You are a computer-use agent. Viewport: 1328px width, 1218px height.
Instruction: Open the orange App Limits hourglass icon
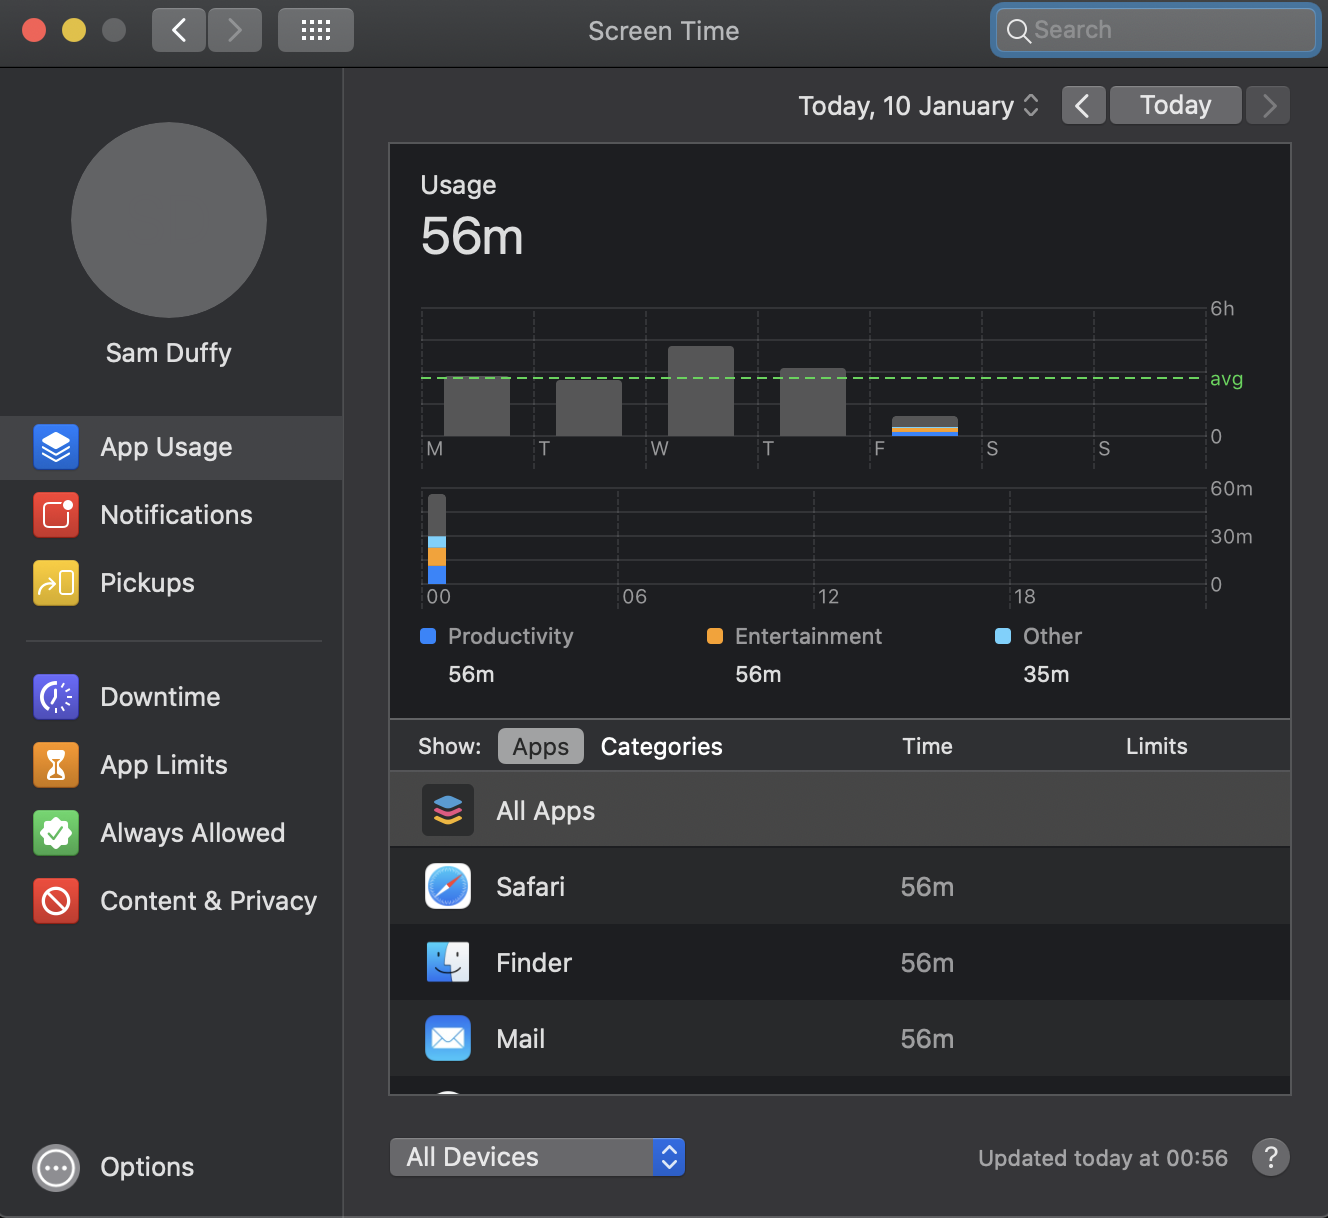tap(56, 765)
